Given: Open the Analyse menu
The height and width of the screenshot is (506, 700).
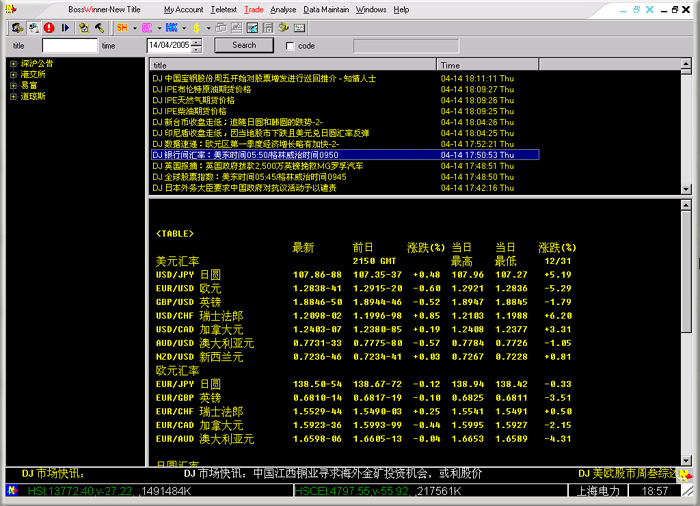Looking at the screenshot, I should point(283,9).
